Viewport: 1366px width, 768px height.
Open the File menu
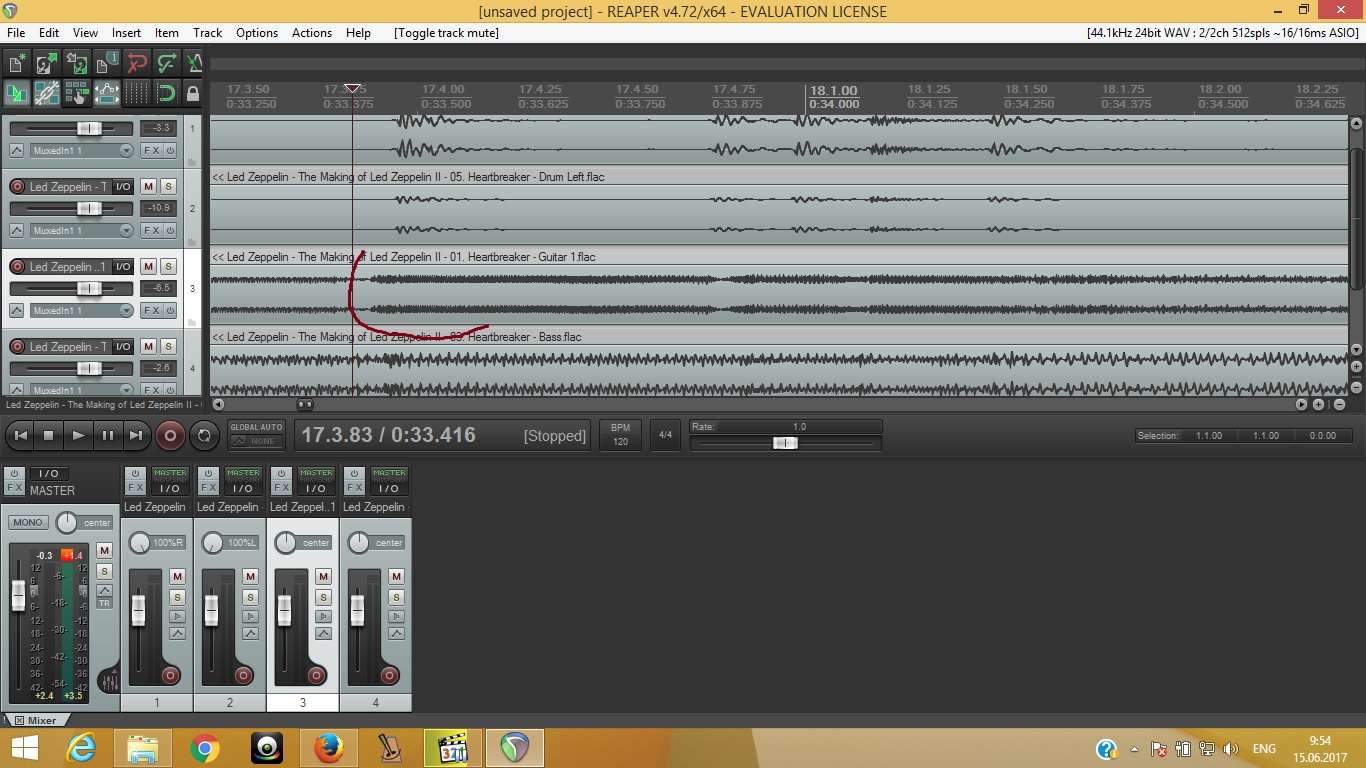pos(16,33)
